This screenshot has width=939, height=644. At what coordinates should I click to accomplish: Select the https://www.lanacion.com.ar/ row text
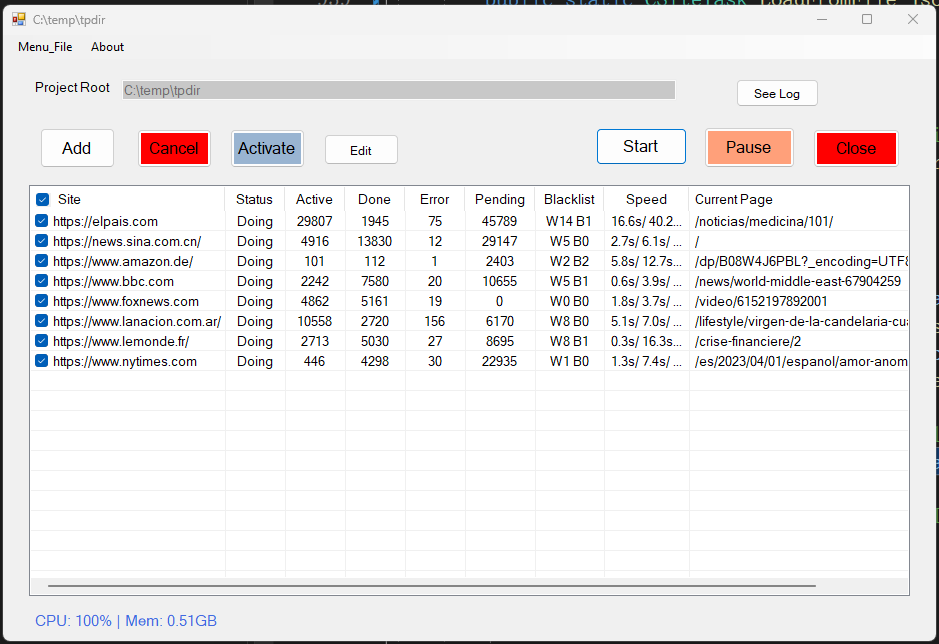click(137, 322)
